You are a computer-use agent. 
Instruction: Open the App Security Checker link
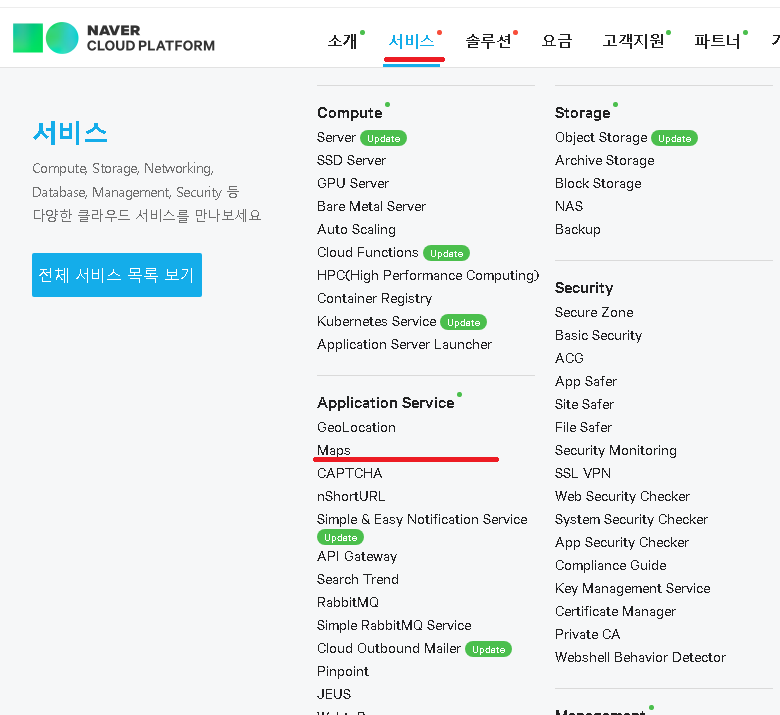(x=622, y=542)
